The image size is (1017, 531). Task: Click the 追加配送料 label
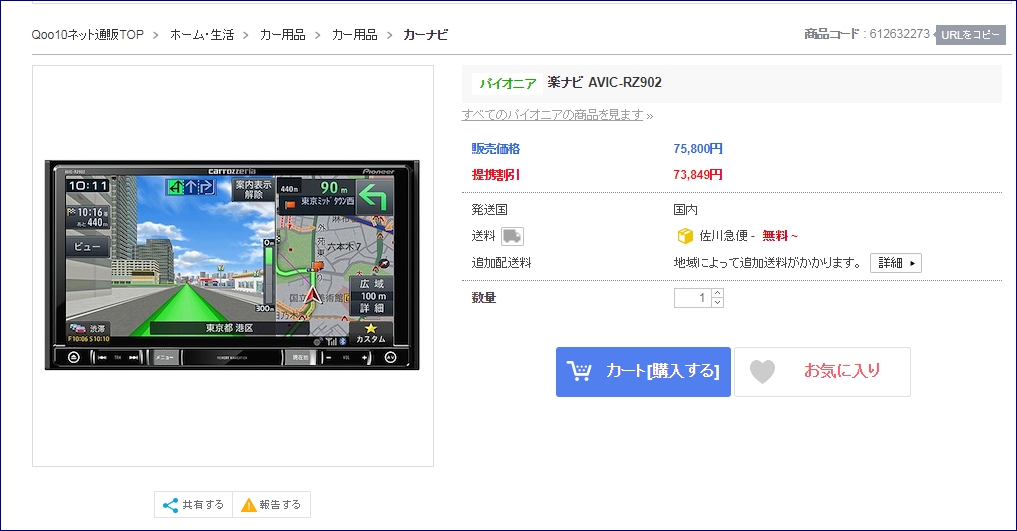pos(501,263)
